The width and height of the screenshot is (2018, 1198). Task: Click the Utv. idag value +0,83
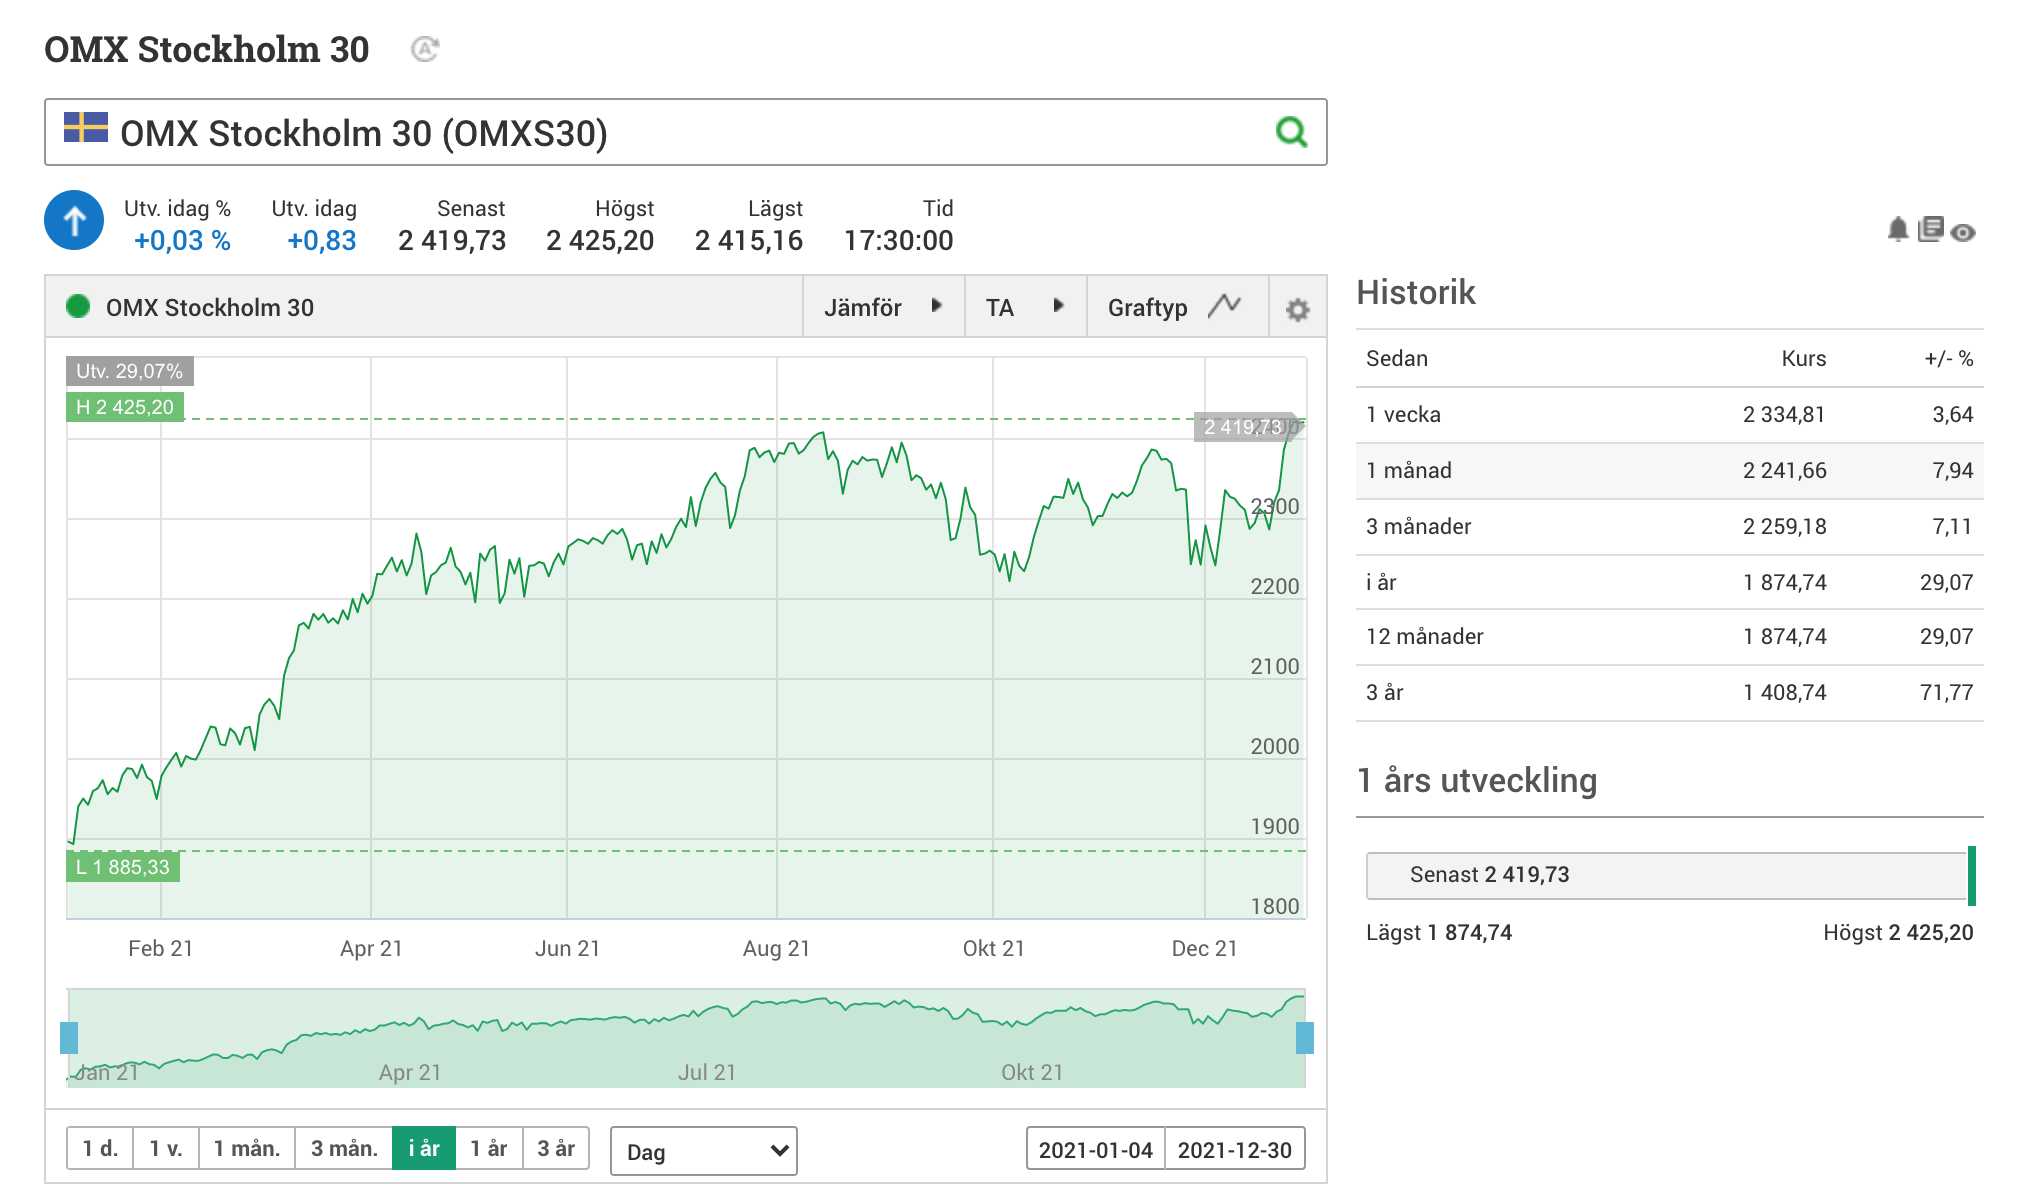[x=321, y=241]
